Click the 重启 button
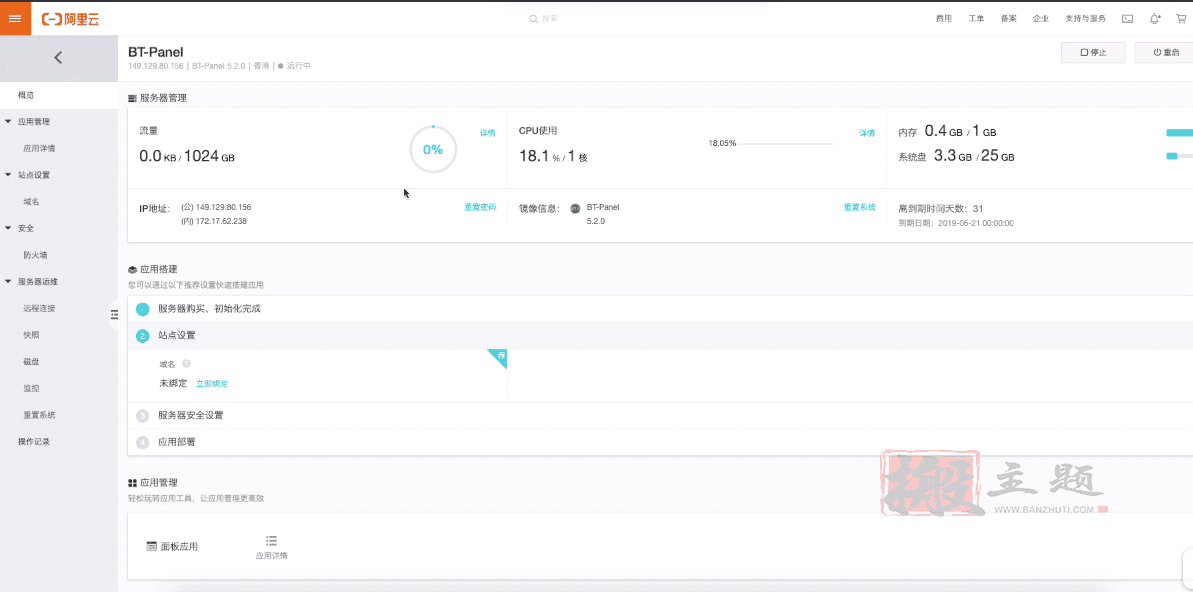This screenshot has height=592, width=1193. pos(1165,52)
